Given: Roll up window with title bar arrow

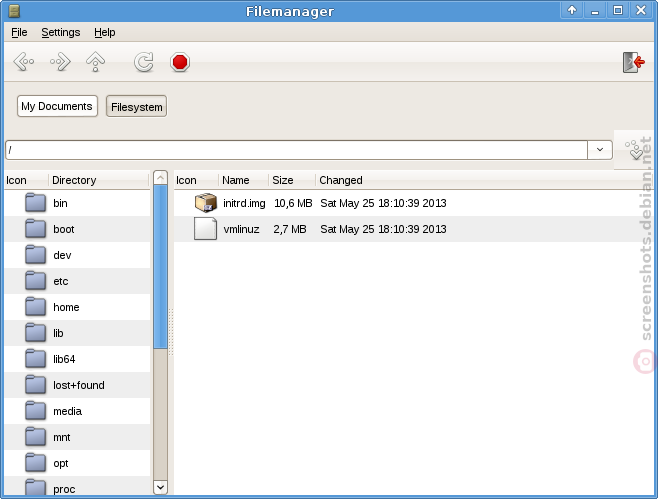Looking at the screenshot, I should coord(572,10).
